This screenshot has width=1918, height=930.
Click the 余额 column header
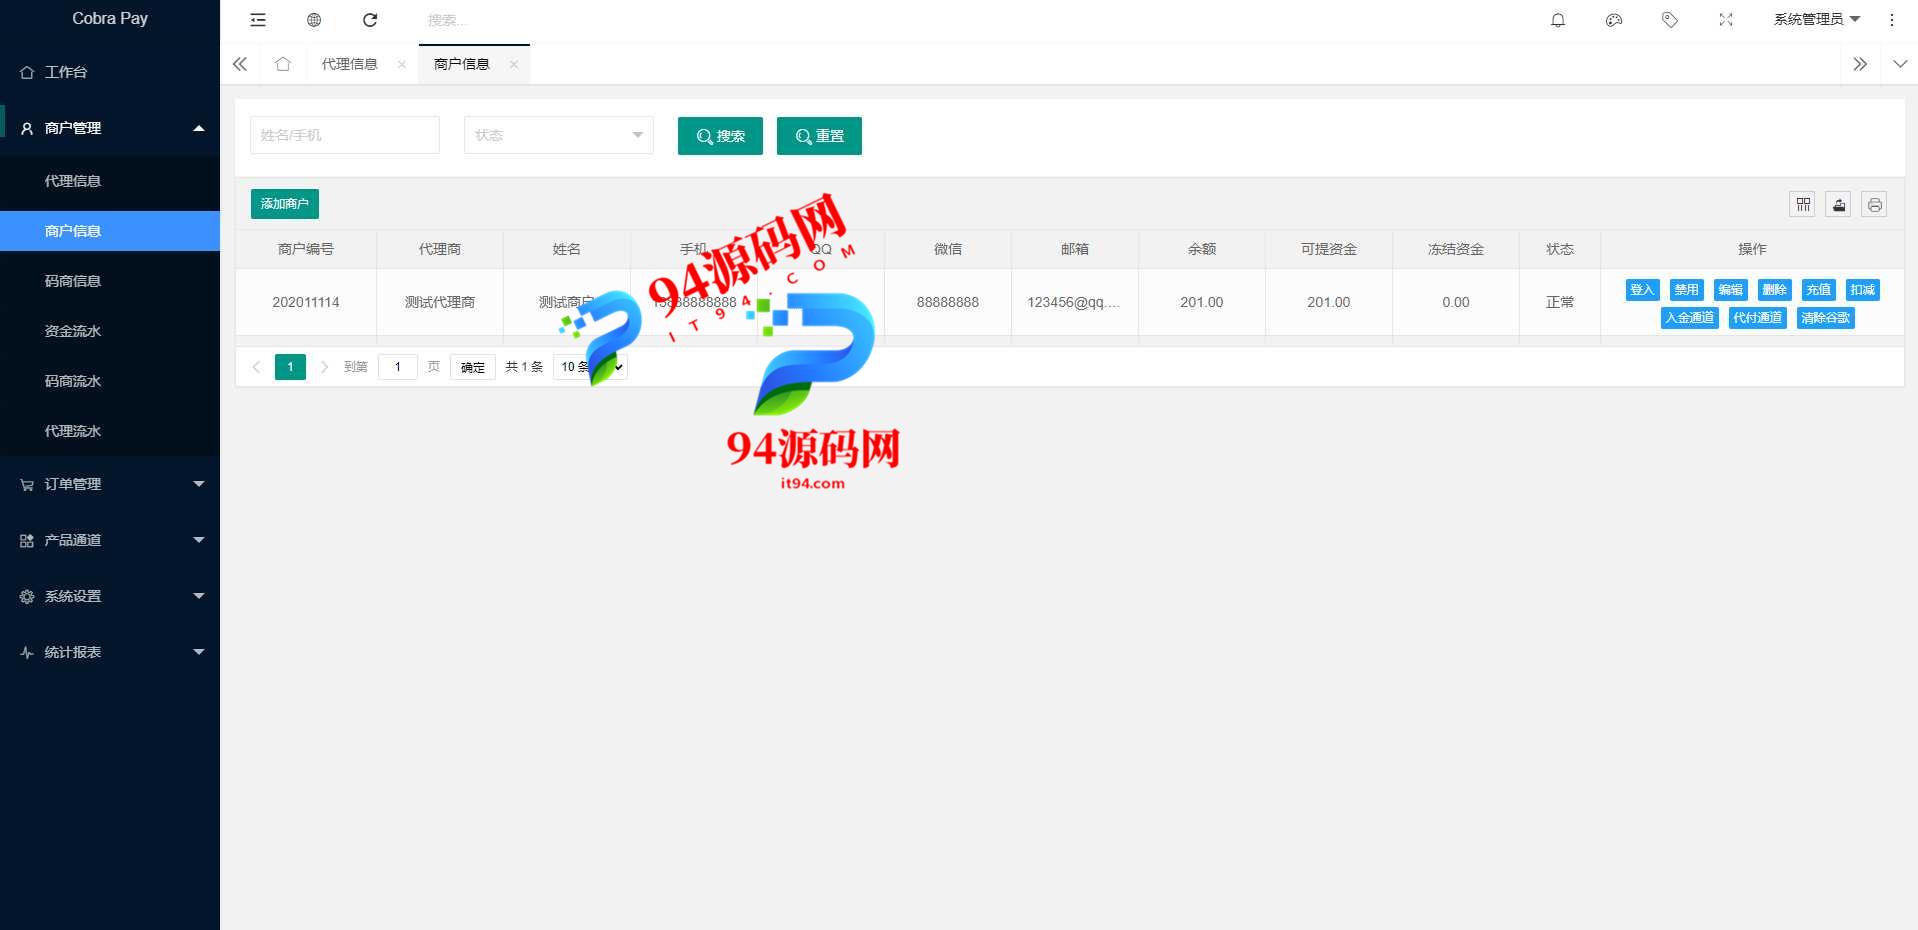(x=1202, y=249)
